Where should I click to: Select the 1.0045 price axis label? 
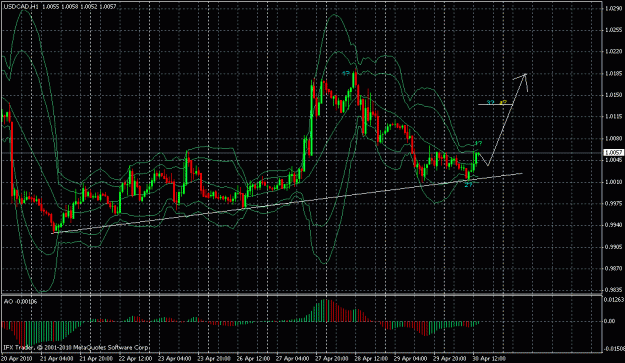tap(613, 160)
